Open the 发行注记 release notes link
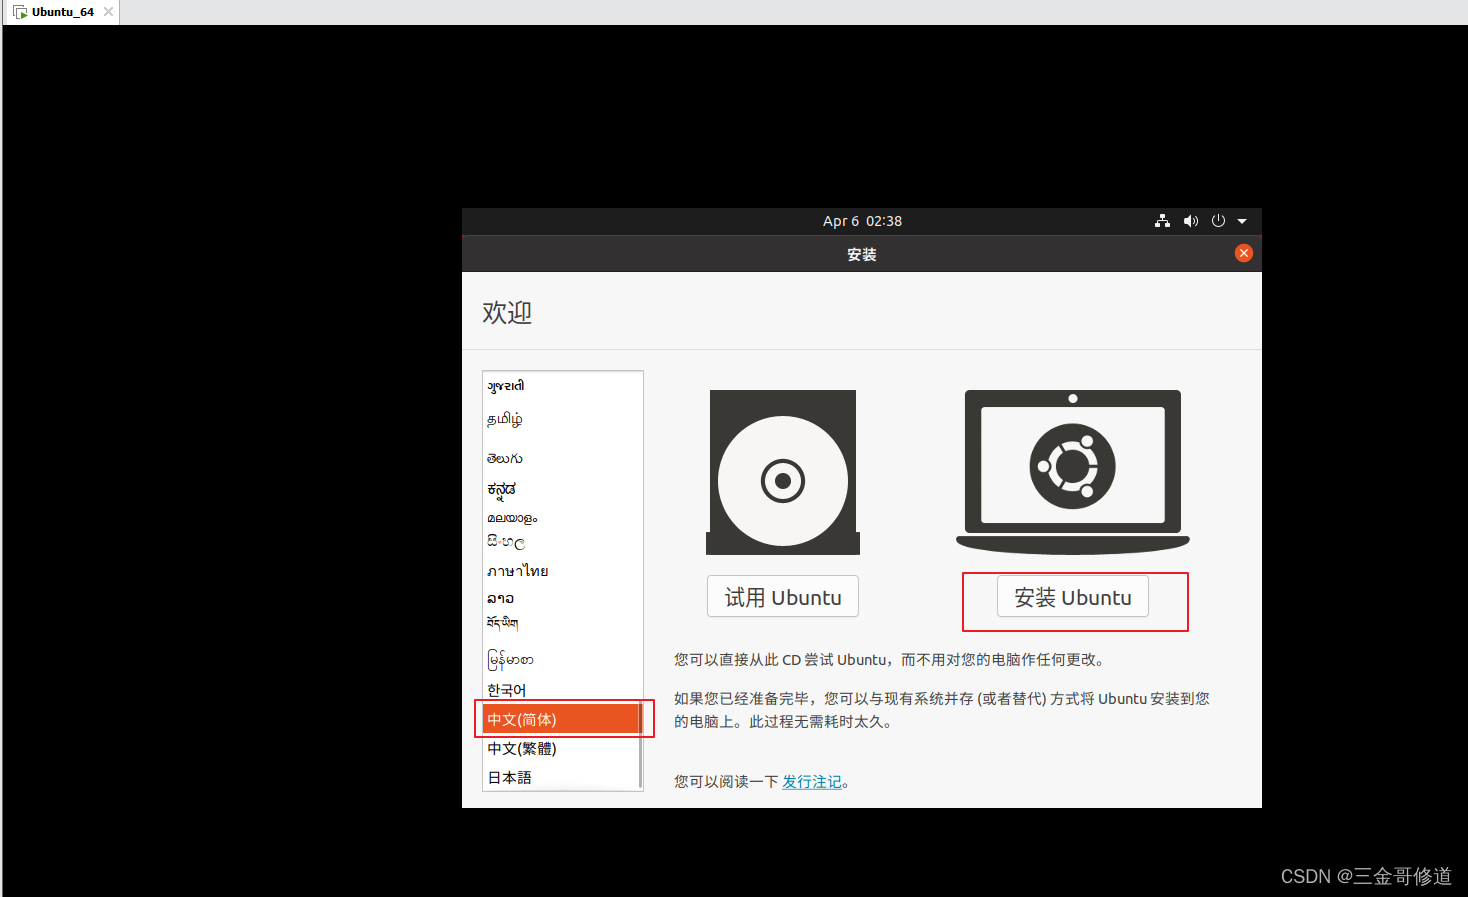 [812, 782]
